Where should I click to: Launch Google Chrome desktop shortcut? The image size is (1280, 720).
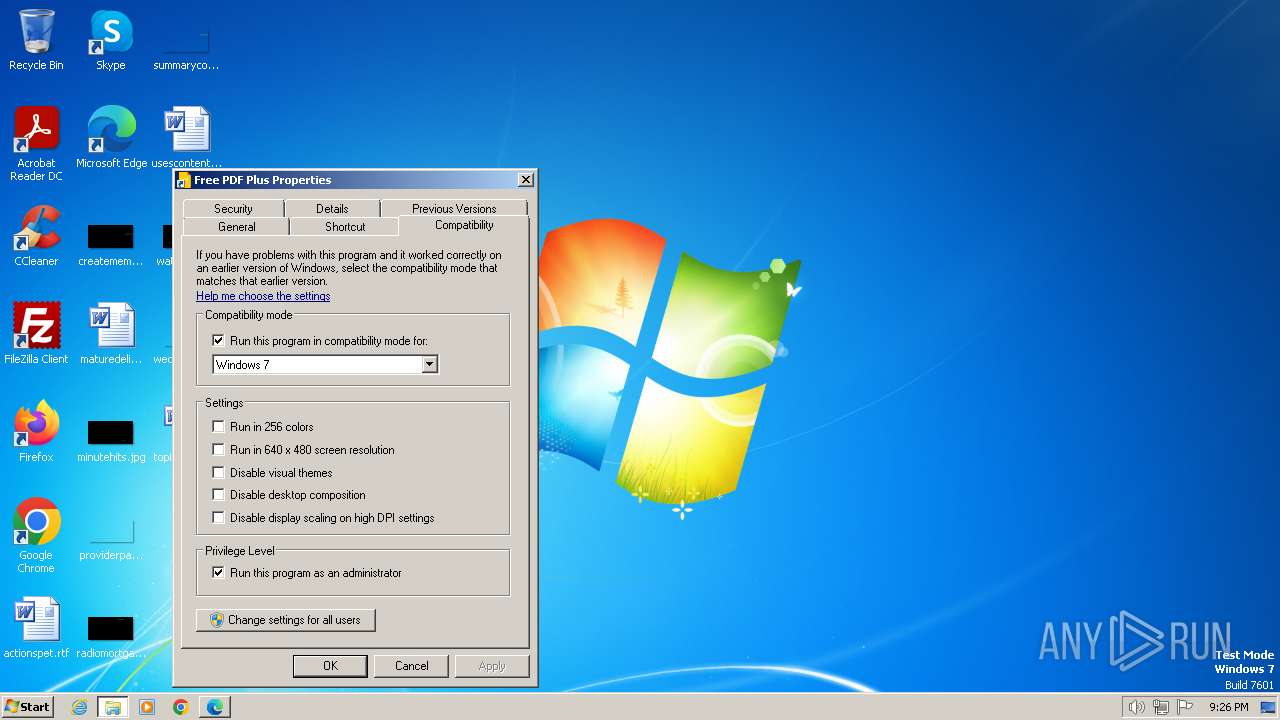(x=36, y=535)
